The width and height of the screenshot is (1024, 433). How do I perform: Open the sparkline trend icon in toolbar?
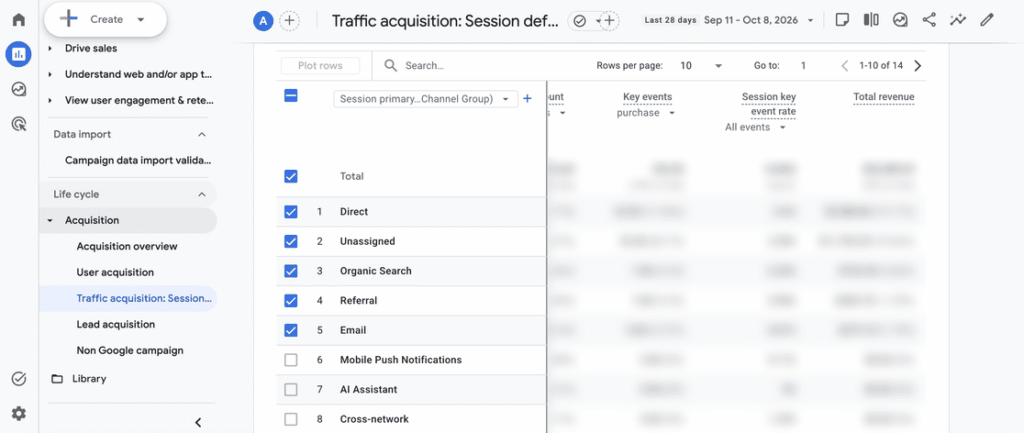tap(957, 20)
